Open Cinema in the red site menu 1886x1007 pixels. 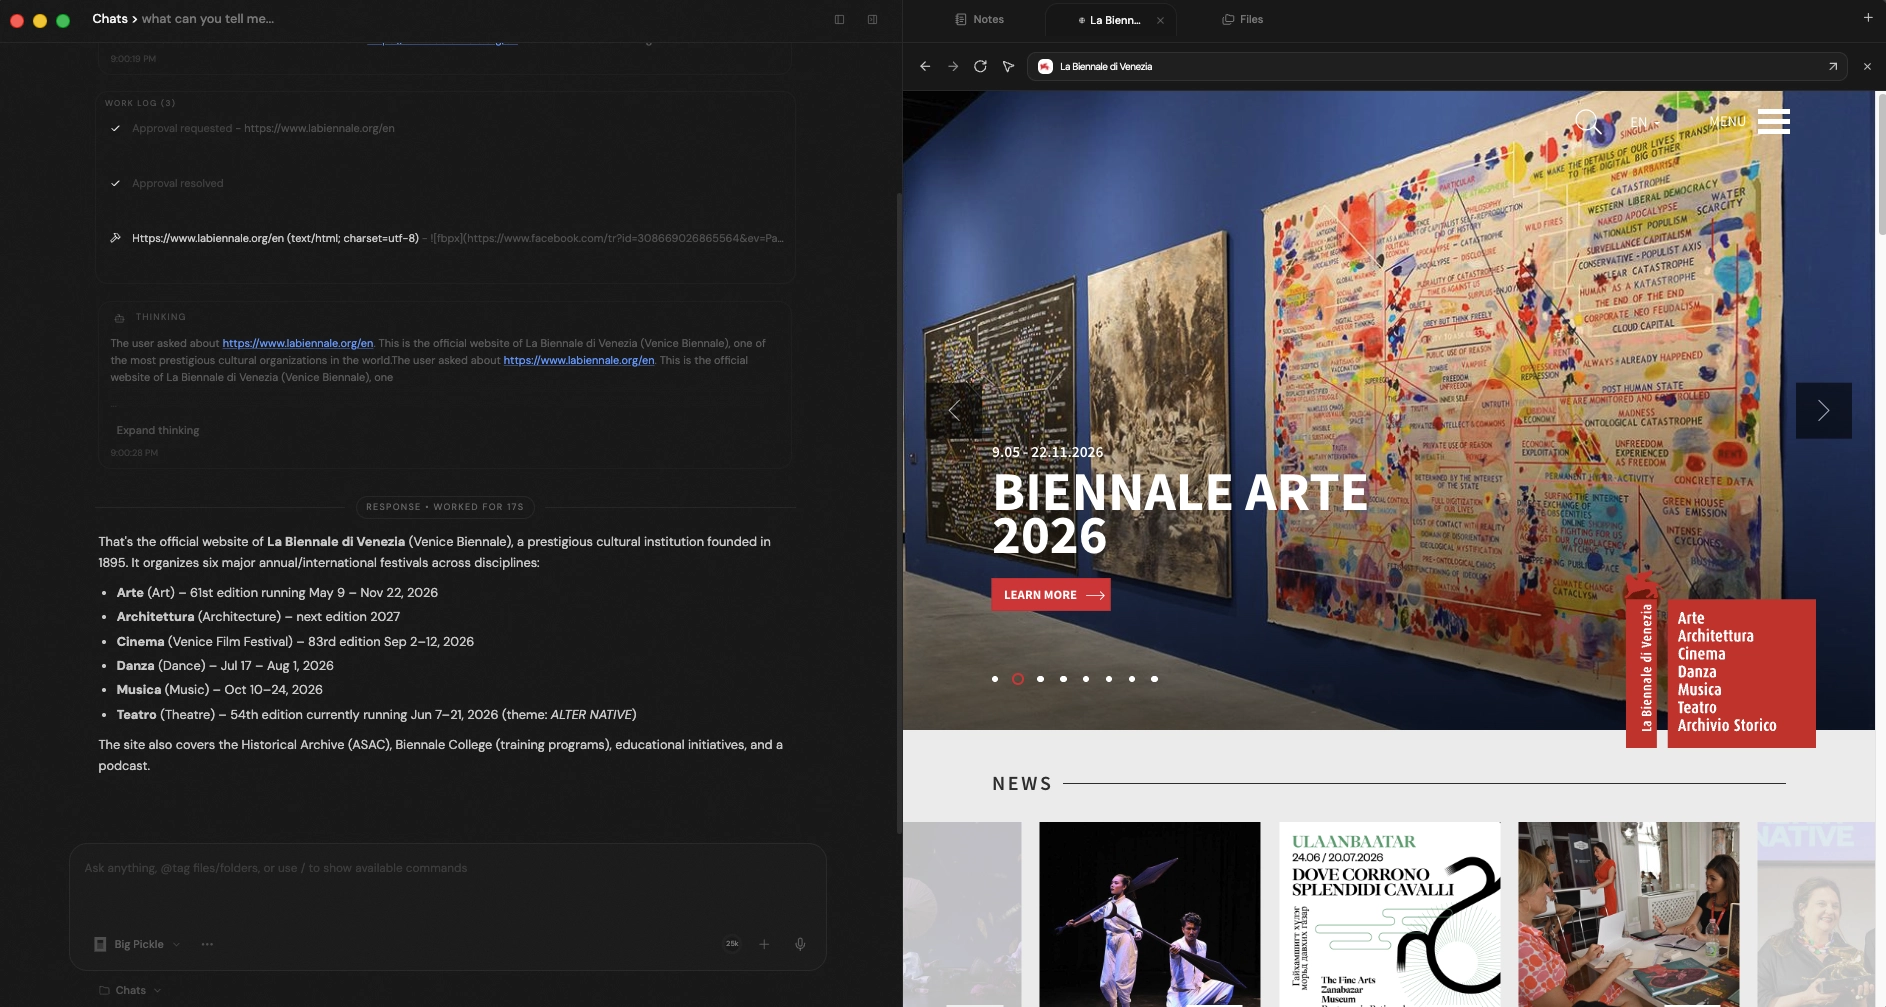click(x=1701, y=654)
